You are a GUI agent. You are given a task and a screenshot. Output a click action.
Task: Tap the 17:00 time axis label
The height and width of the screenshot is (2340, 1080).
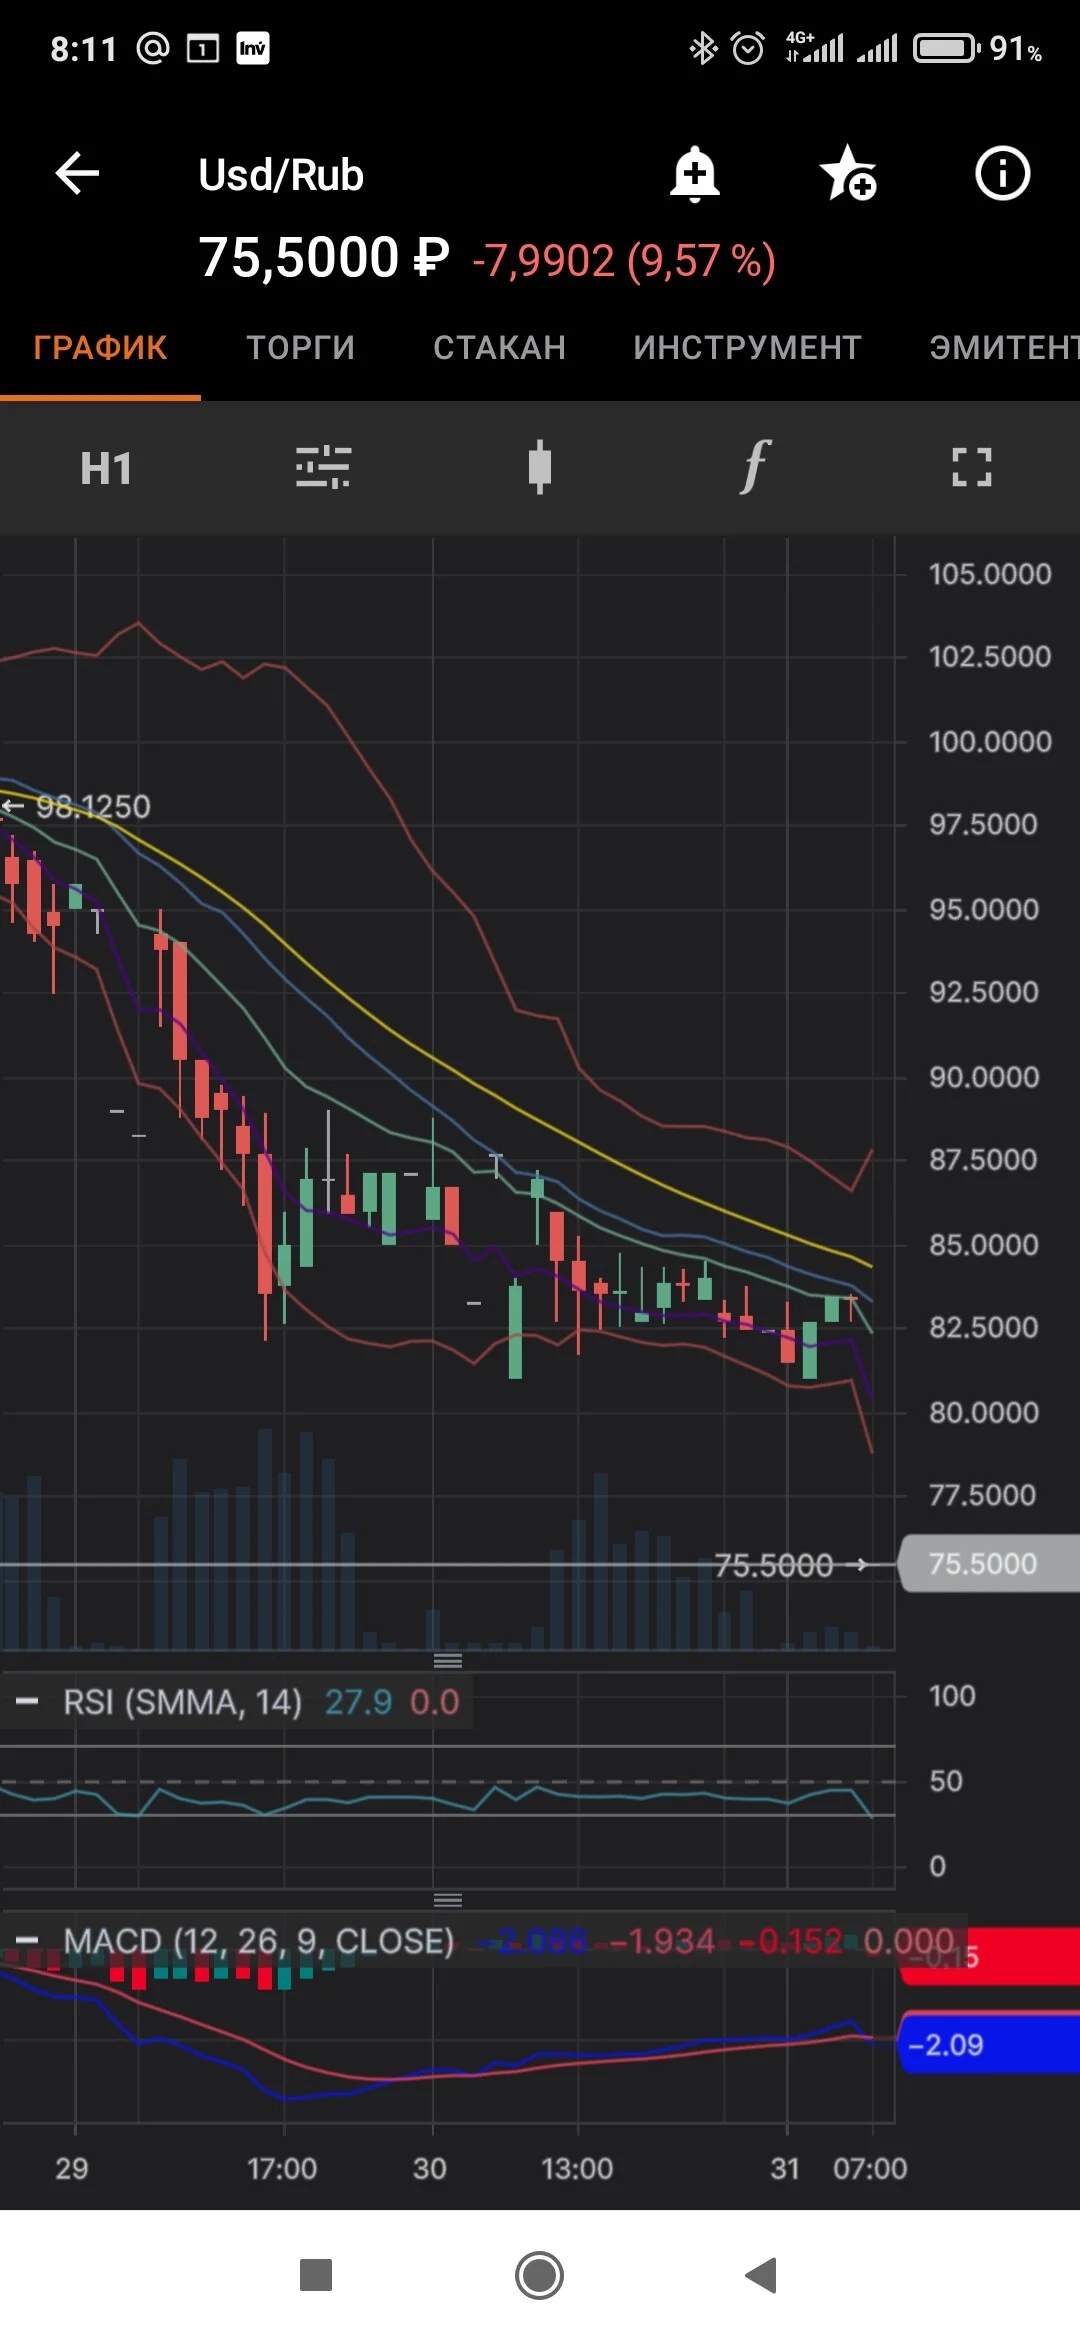pyautogui.click(x=282, y=2168)
